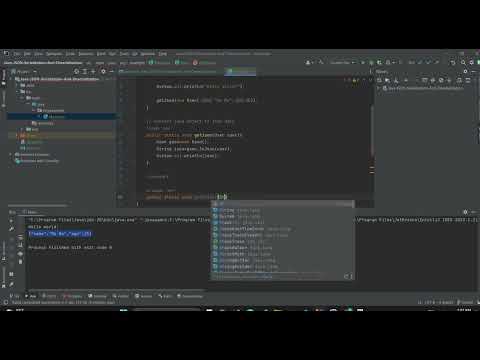This screenshot has width=480, height=360.
Task: Click Expand All icon in Project panel header
Action: click(x=85, y=72)
